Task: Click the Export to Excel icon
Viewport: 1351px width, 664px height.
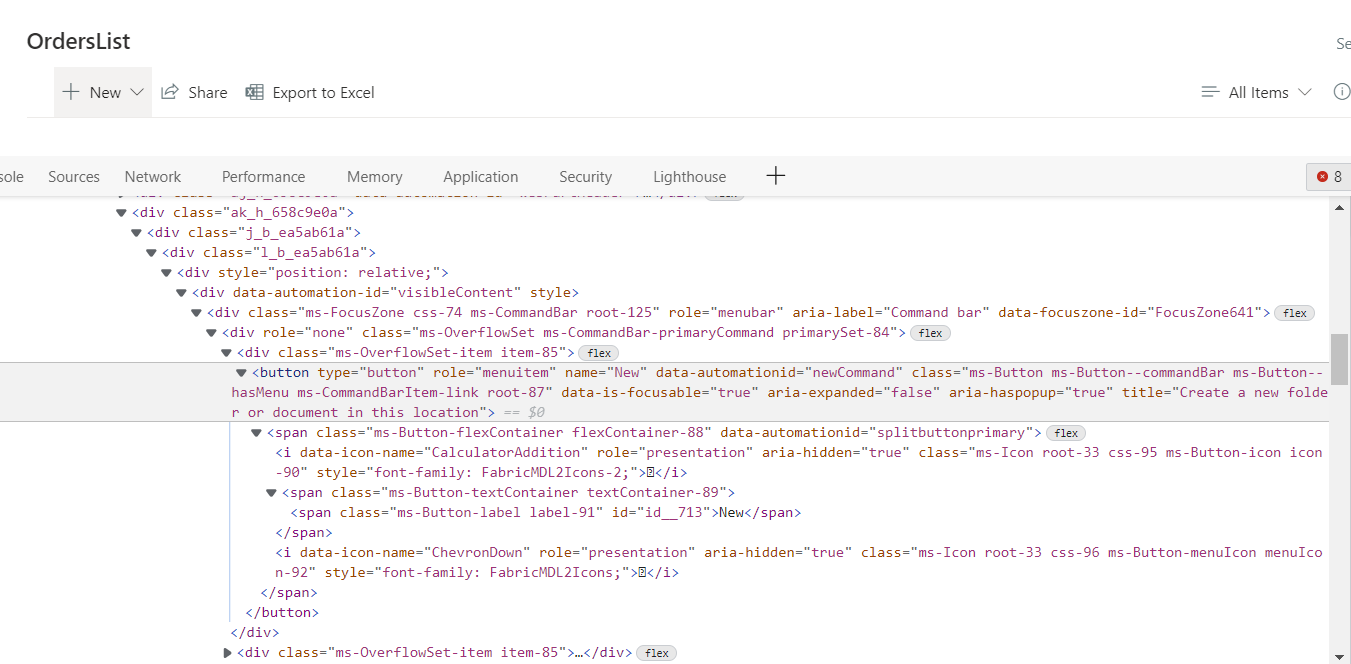Action: coord(255,91)
